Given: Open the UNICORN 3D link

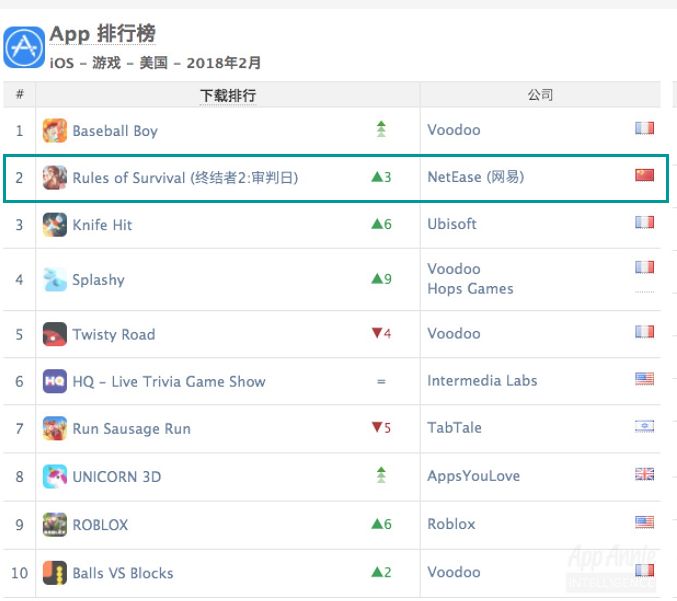Looking at the screenshot, I should [x=117, y=477].
